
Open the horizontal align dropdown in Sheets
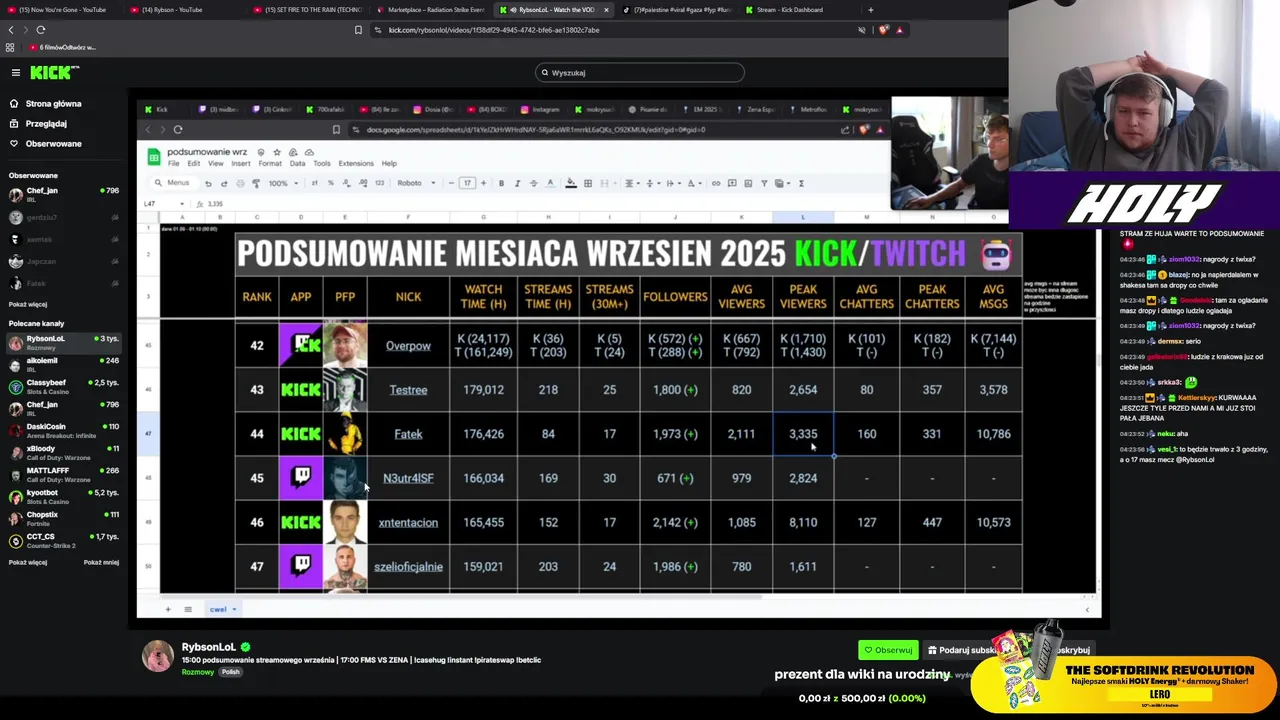click(631, 183)
